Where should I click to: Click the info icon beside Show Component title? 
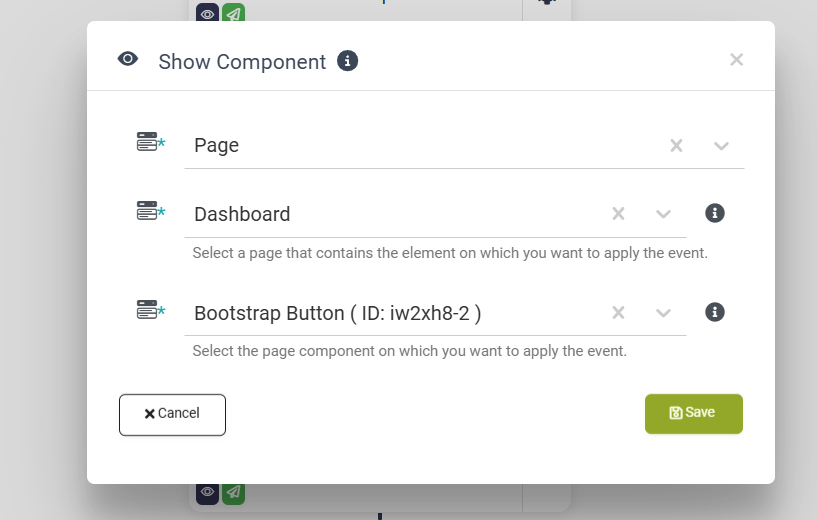coord(348,61)
